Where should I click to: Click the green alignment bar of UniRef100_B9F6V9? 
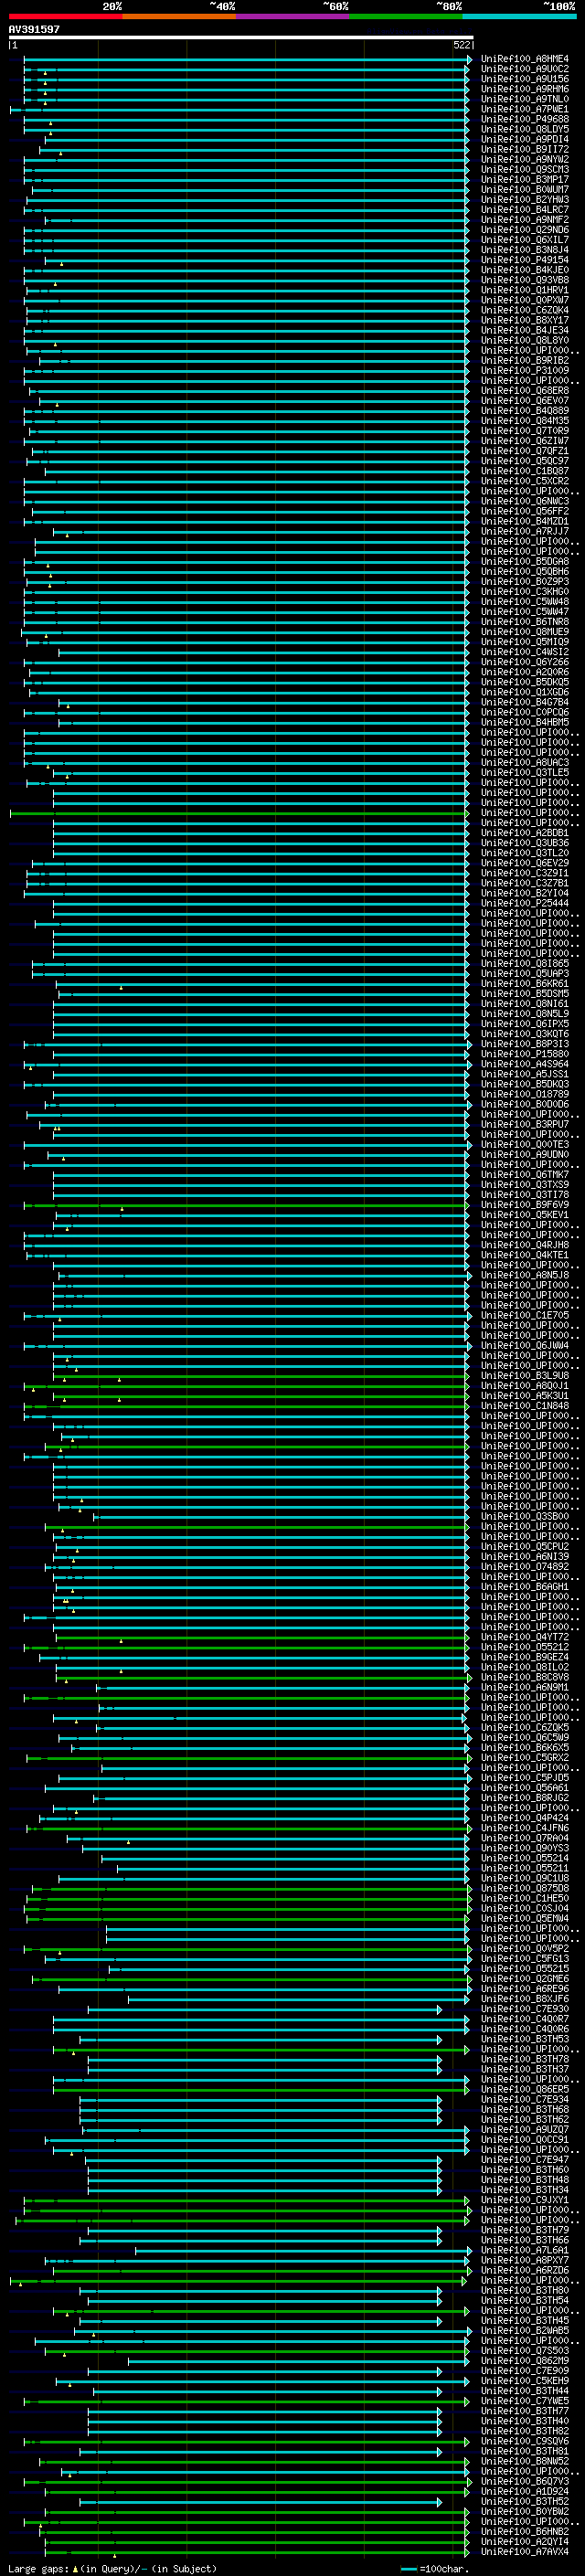click(x=247, y=1205)
